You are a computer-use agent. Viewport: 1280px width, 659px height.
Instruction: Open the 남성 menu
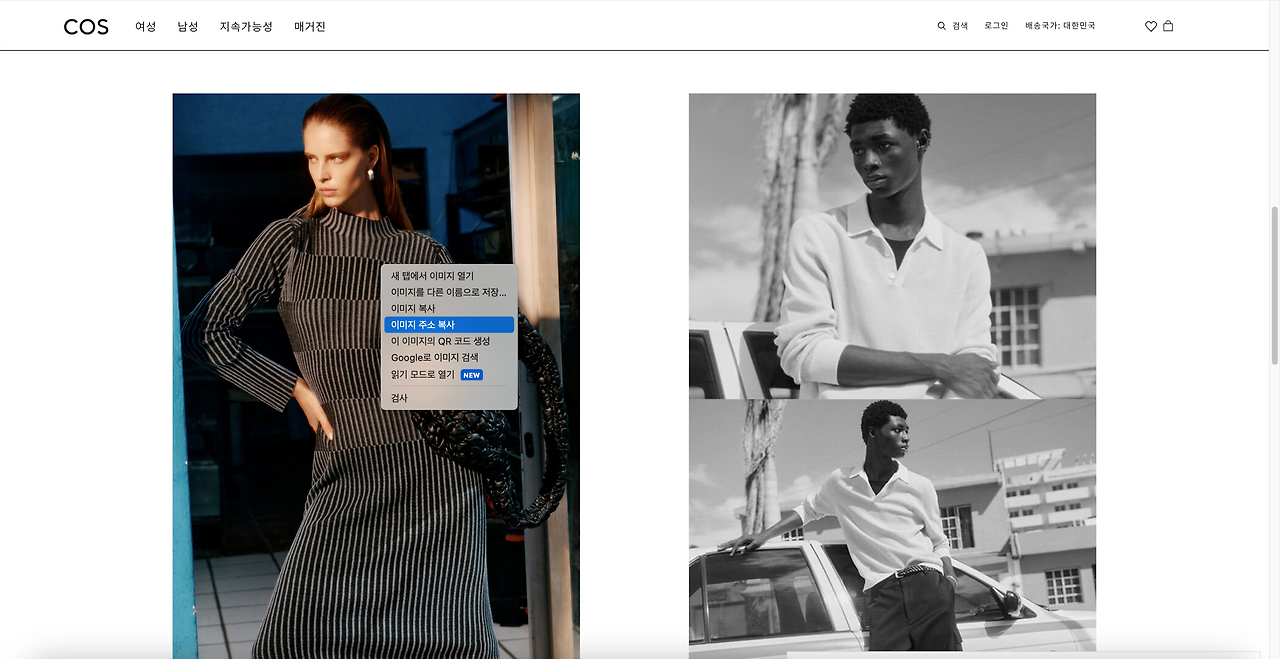[188, 27]
